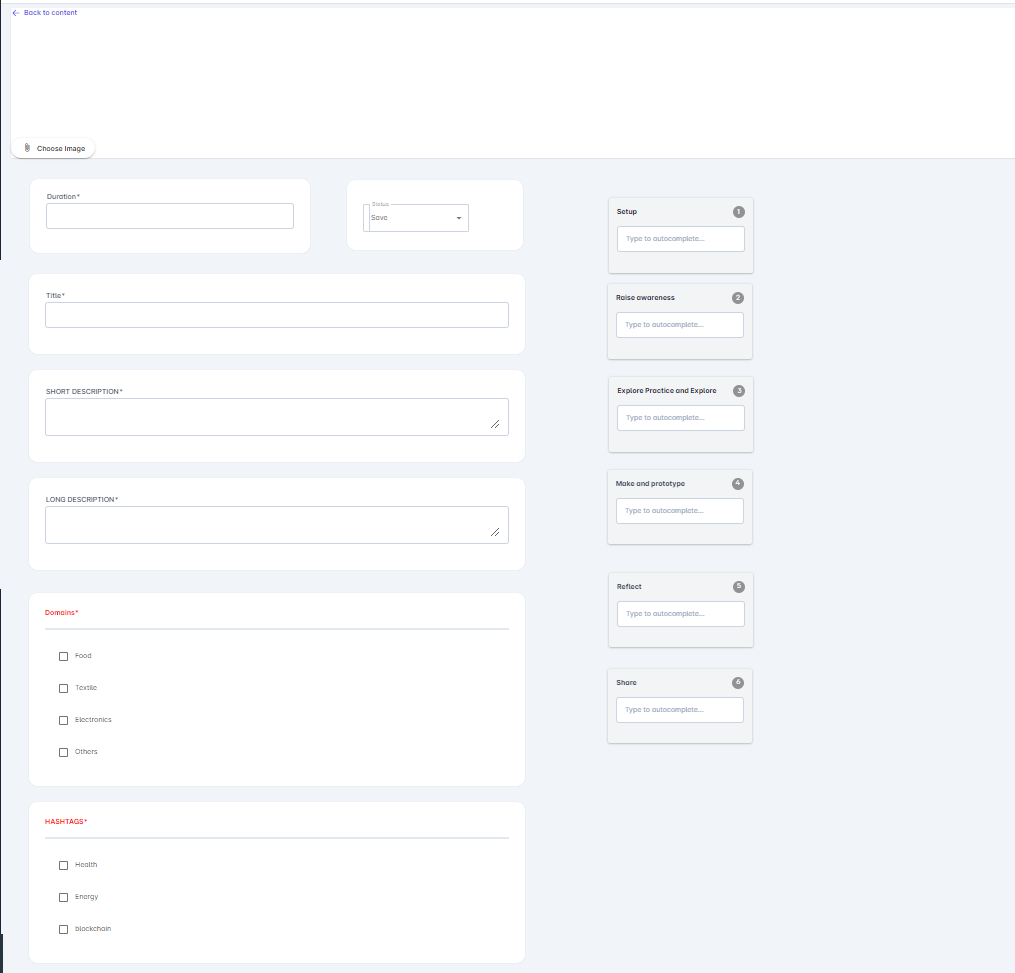Click step 4 badge on Make and prototype
Viewport: 1015px width, 973px height.
pos(737,484)
